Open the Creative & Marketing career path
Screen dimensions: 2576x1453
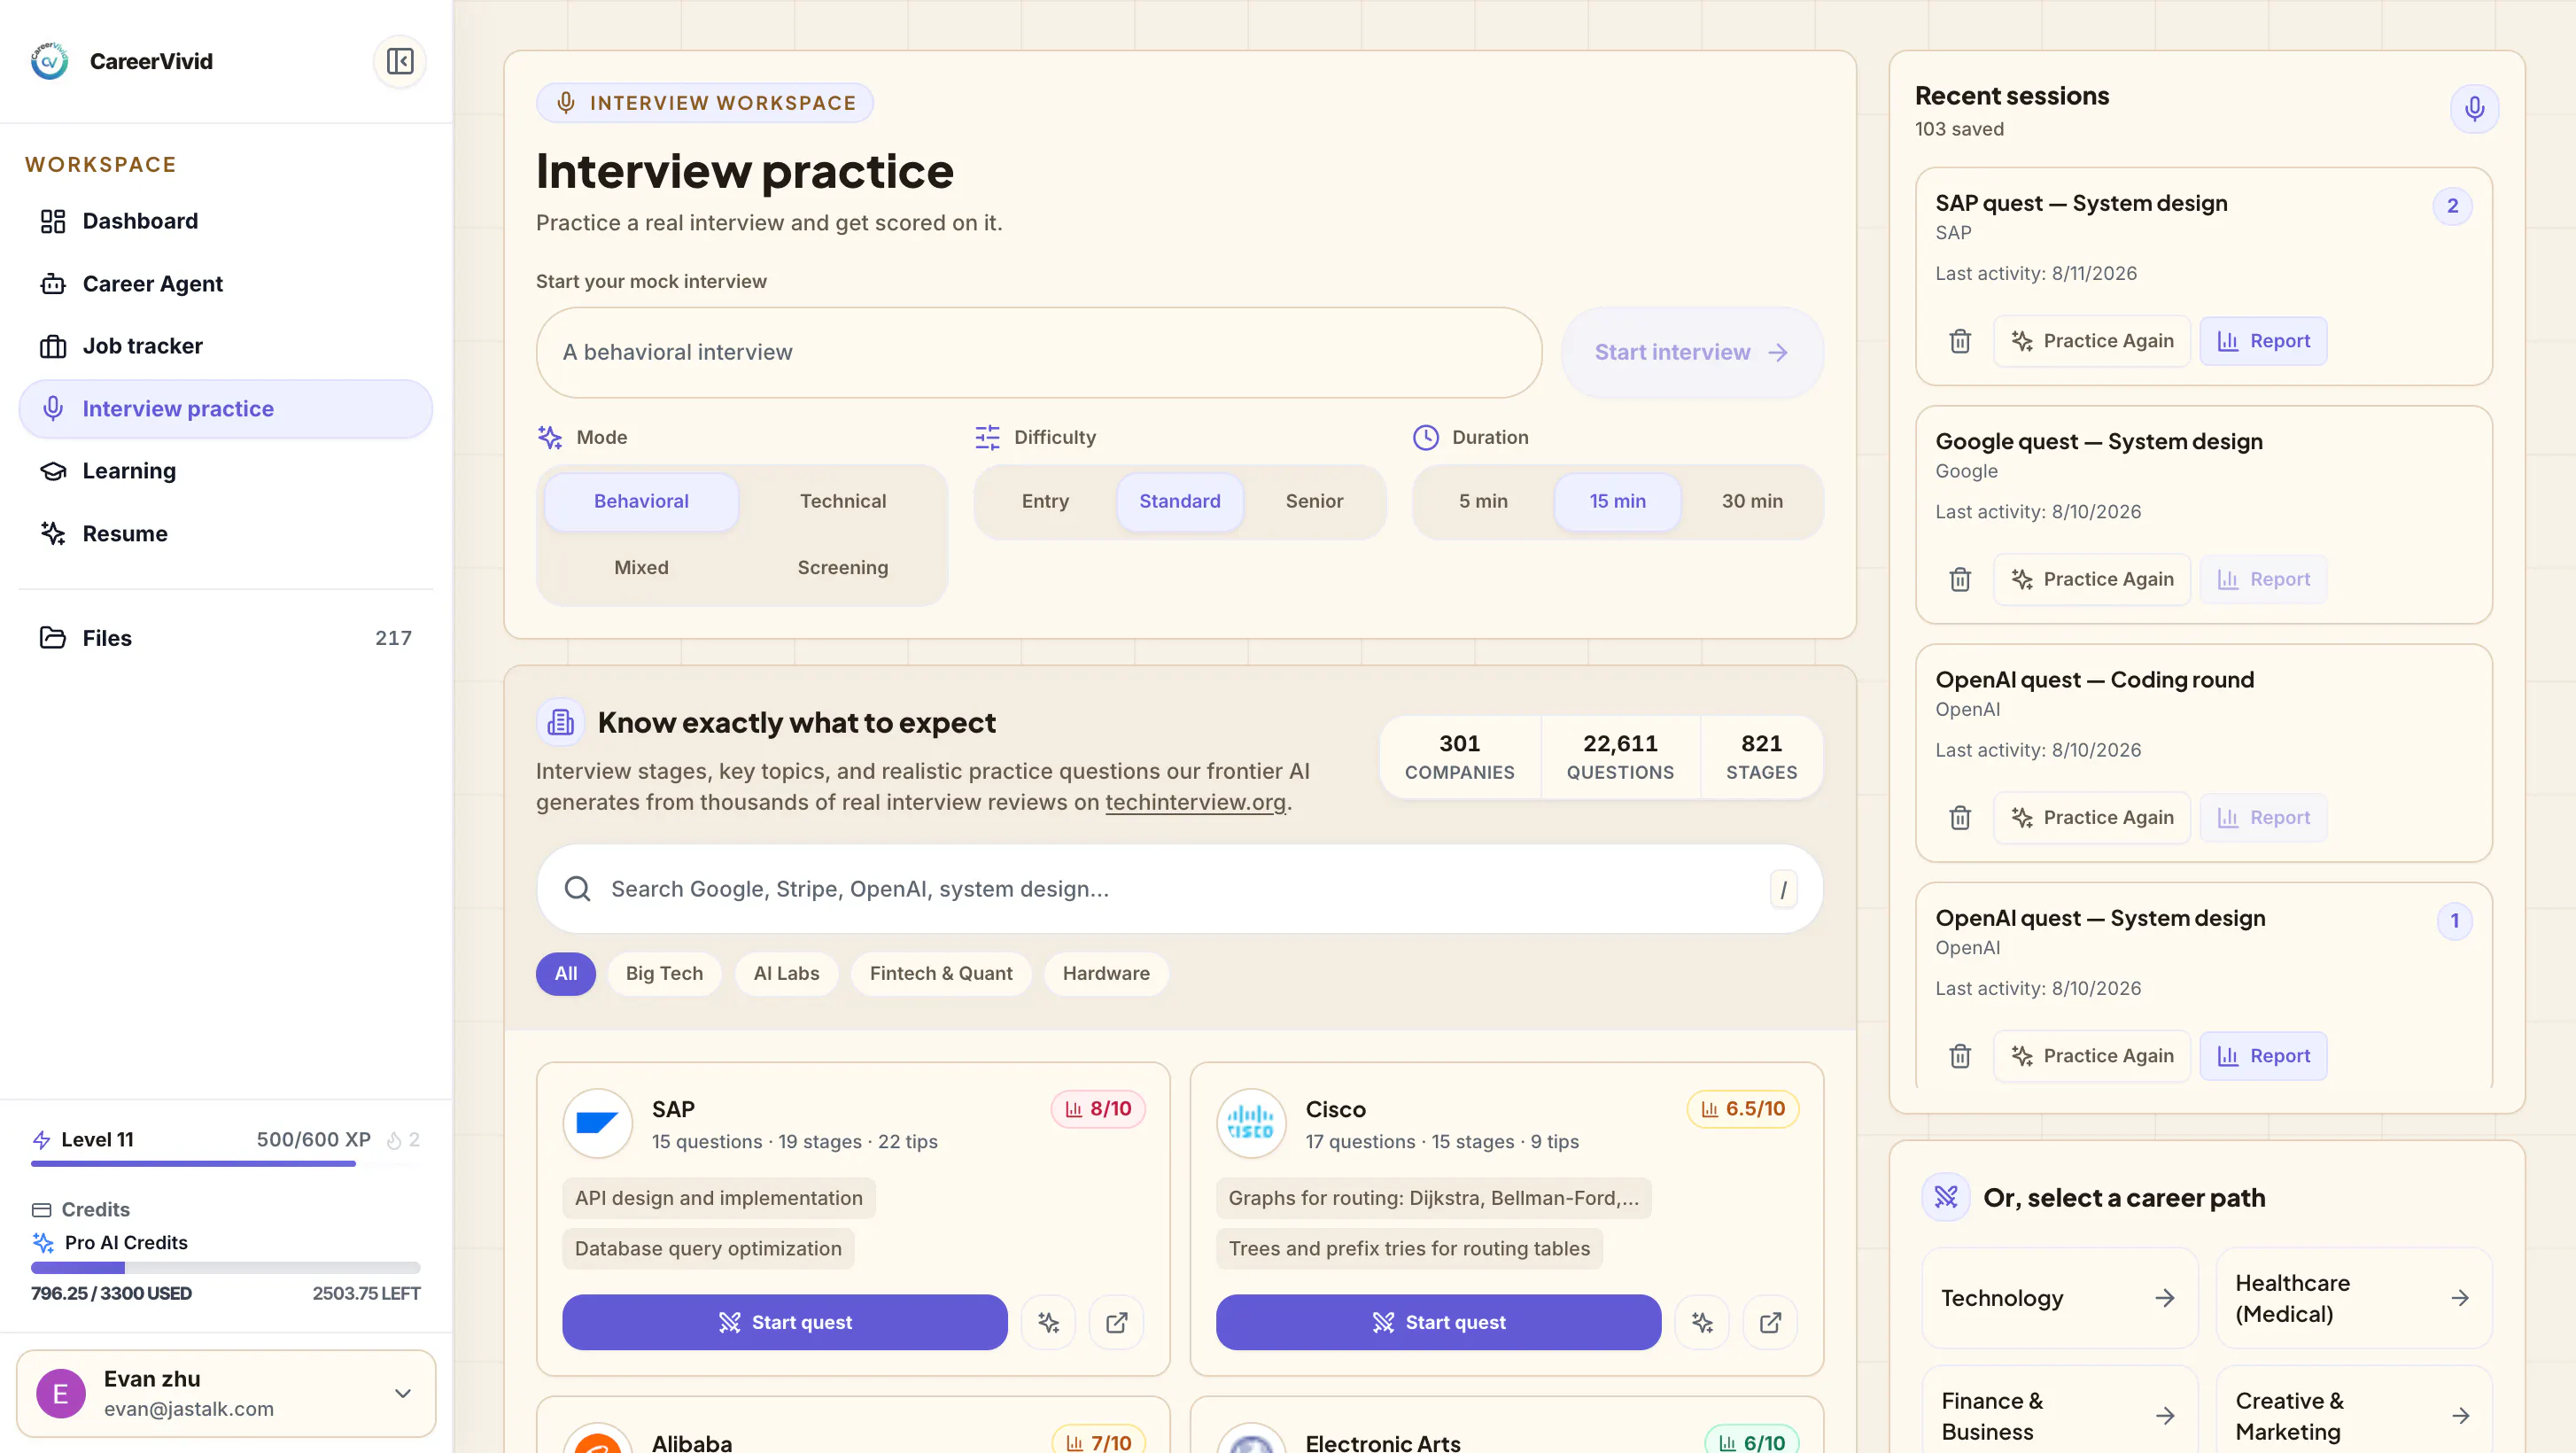(2354, 1415)
